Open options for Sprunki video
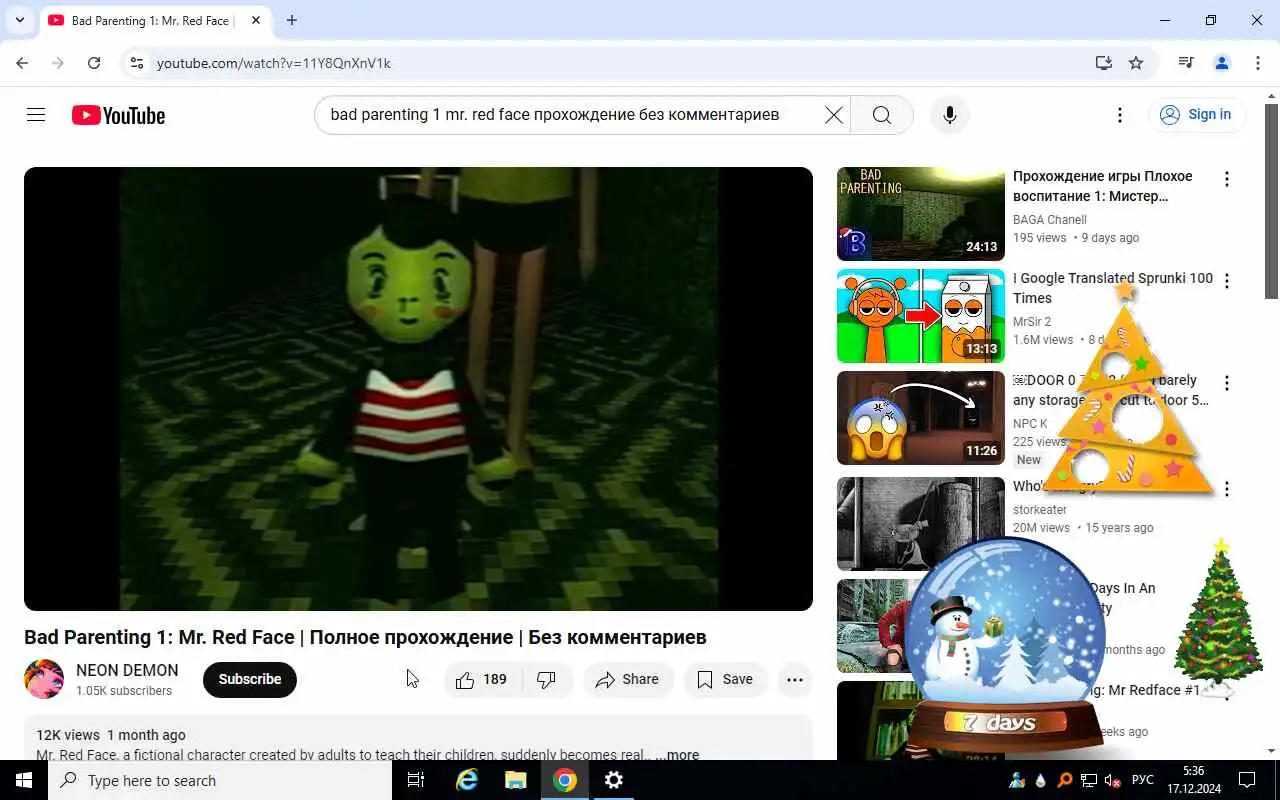Image resolution: width=1280 pixels, height=800 pixels. (1227, 281)
